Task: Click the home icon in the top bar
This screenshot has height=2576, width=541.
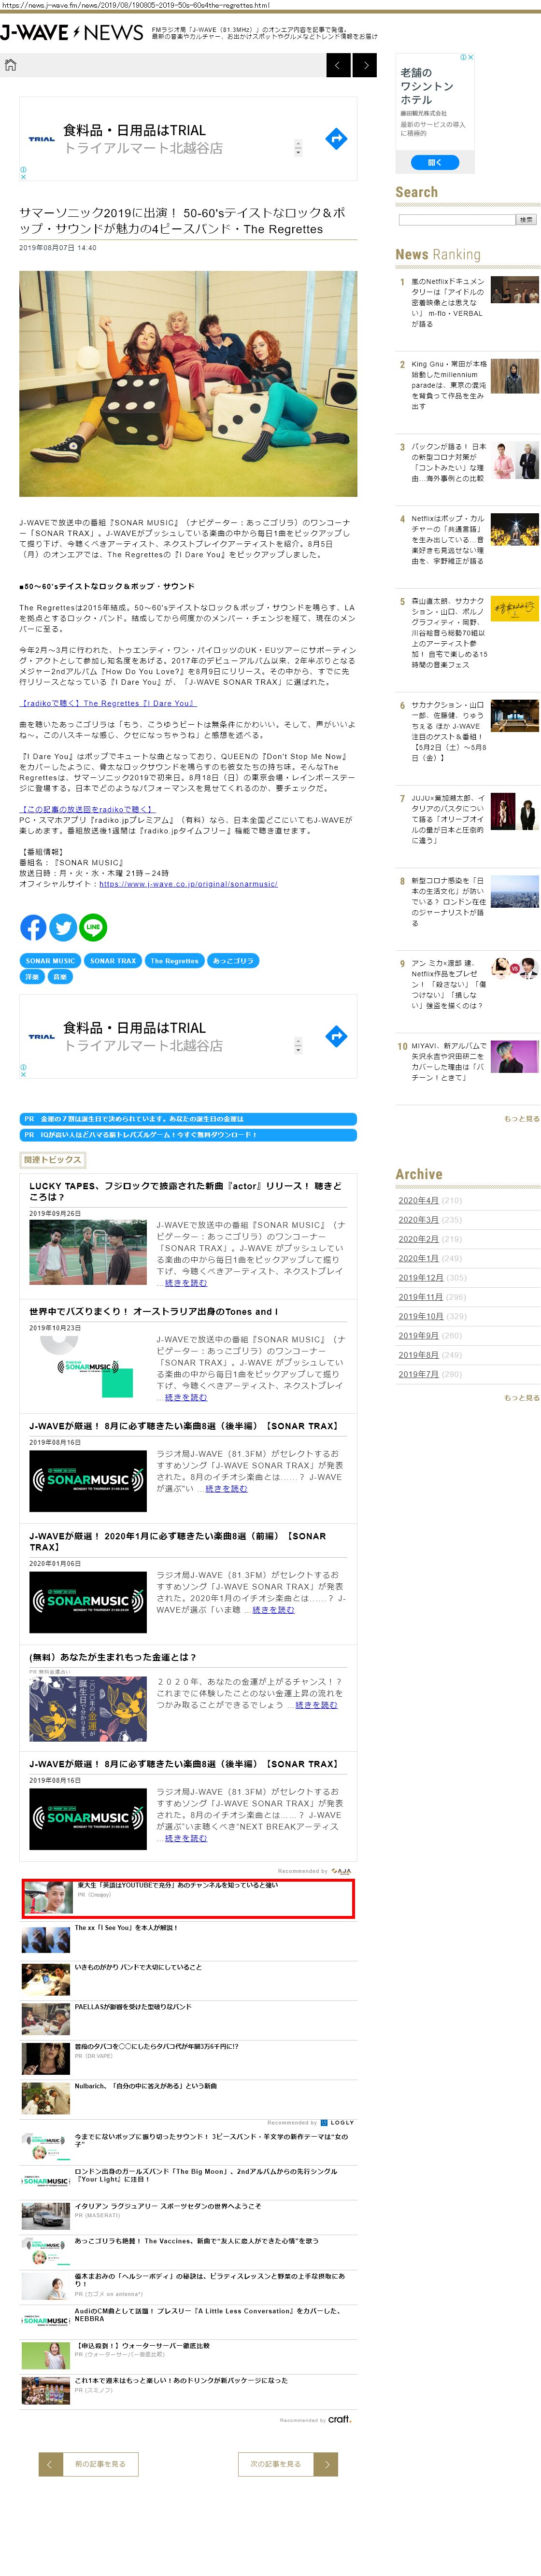Action: pyautogui.click(x=11, y=65)
